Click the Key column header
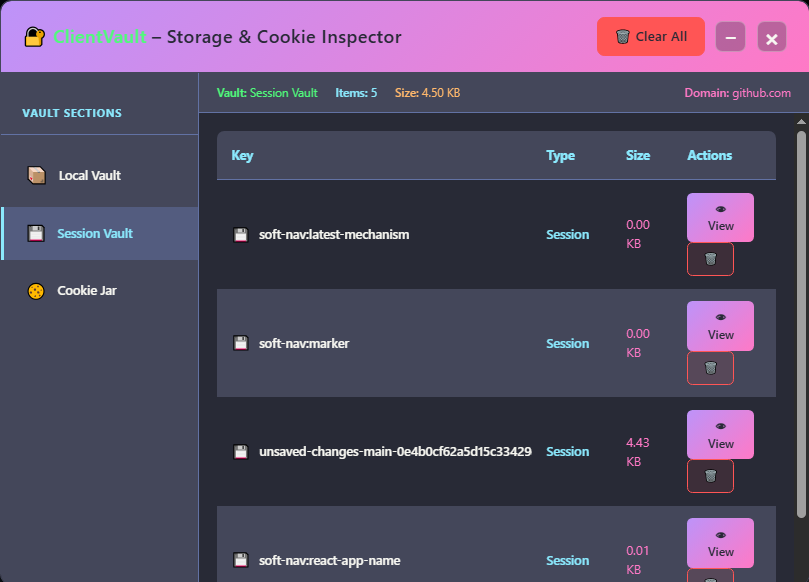 coord(243,156)
